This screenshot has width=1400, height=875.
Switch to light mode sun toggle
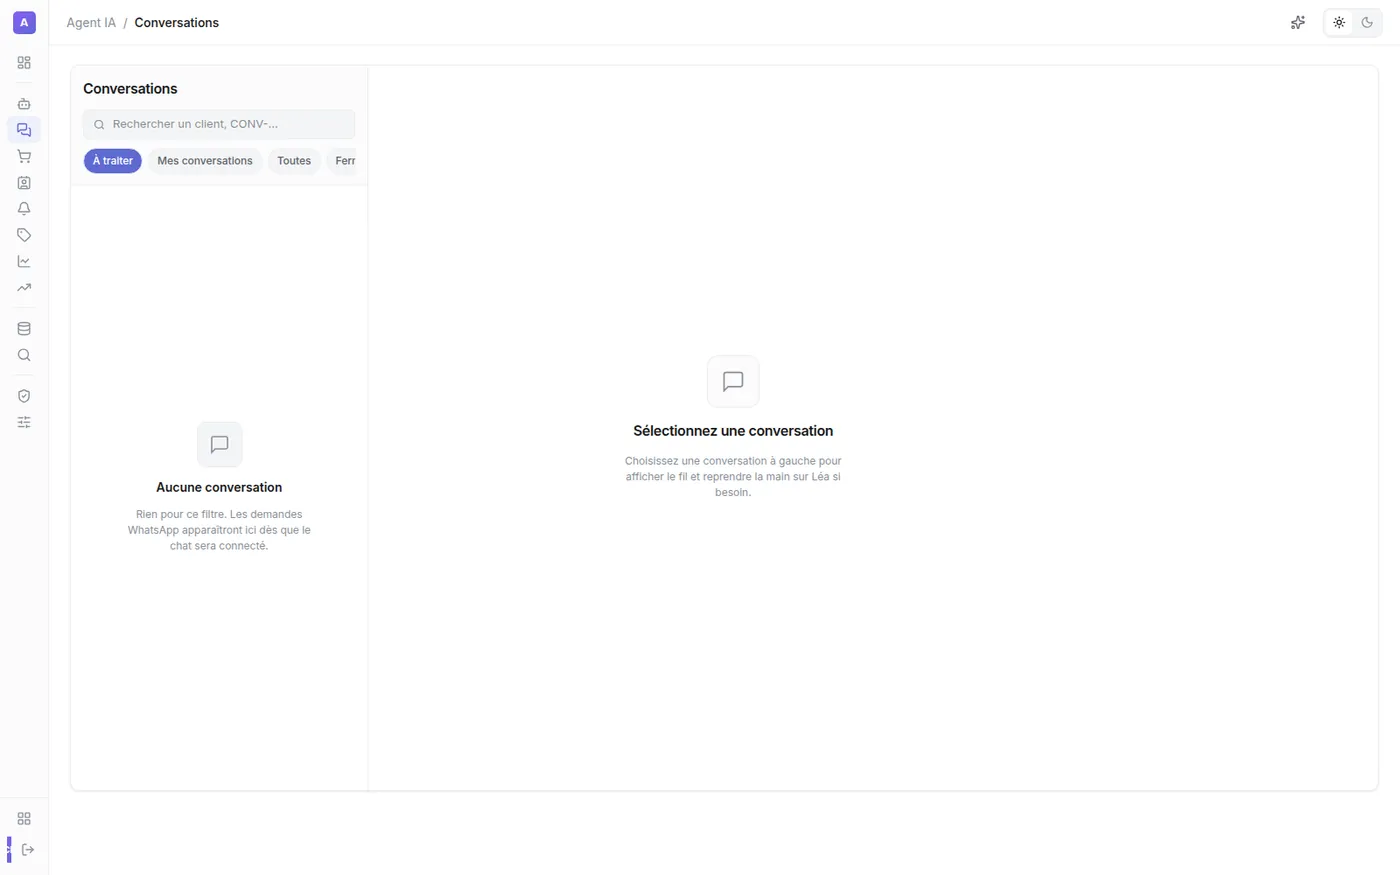pos(1339,22)
